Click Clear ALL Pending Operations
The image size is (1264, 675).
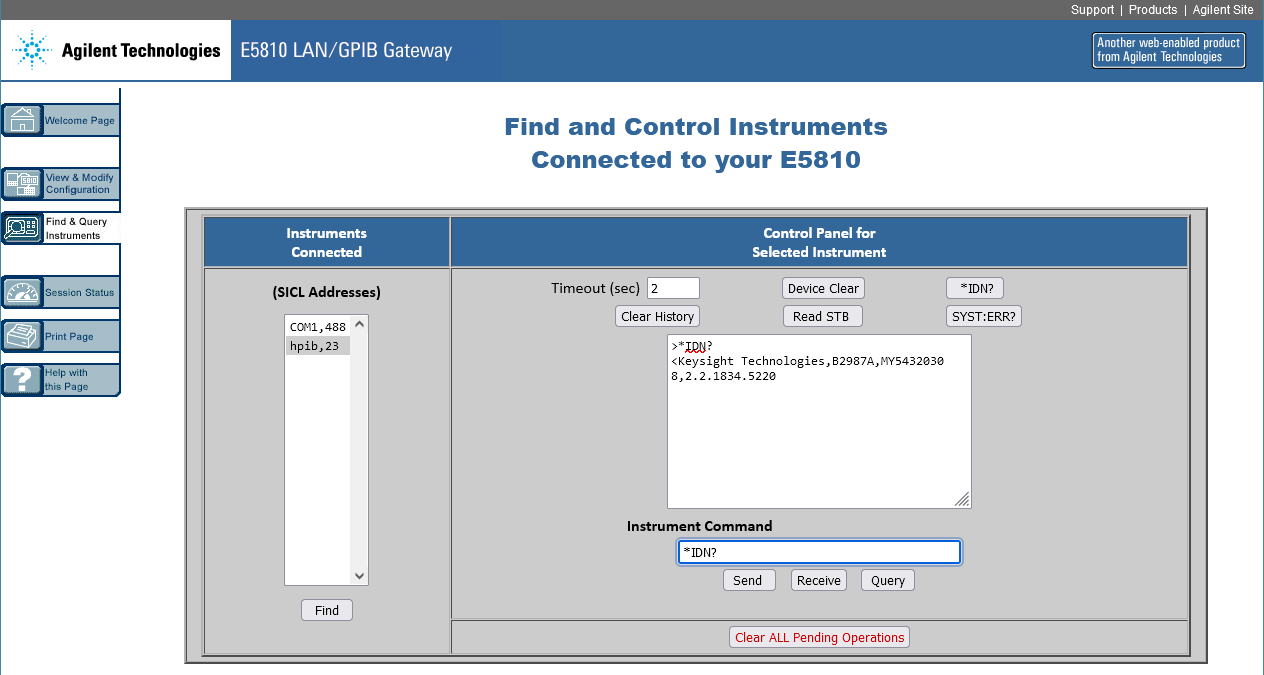(x=820, y=637)
